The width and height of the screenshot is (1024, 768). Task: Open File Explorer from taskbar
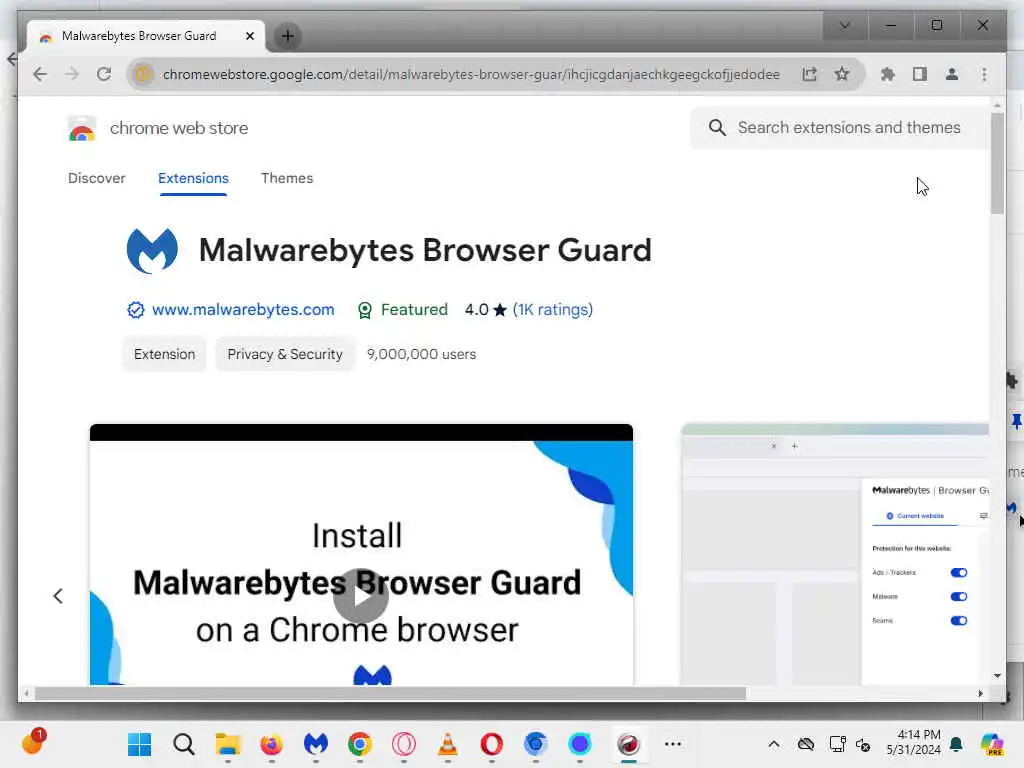228,744
